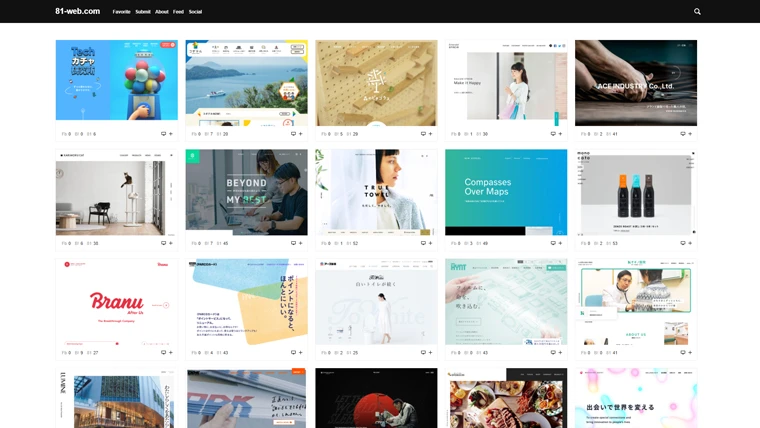Click plus icon under Make it Happy card
The image size is (760, 428).
[560, 134]
